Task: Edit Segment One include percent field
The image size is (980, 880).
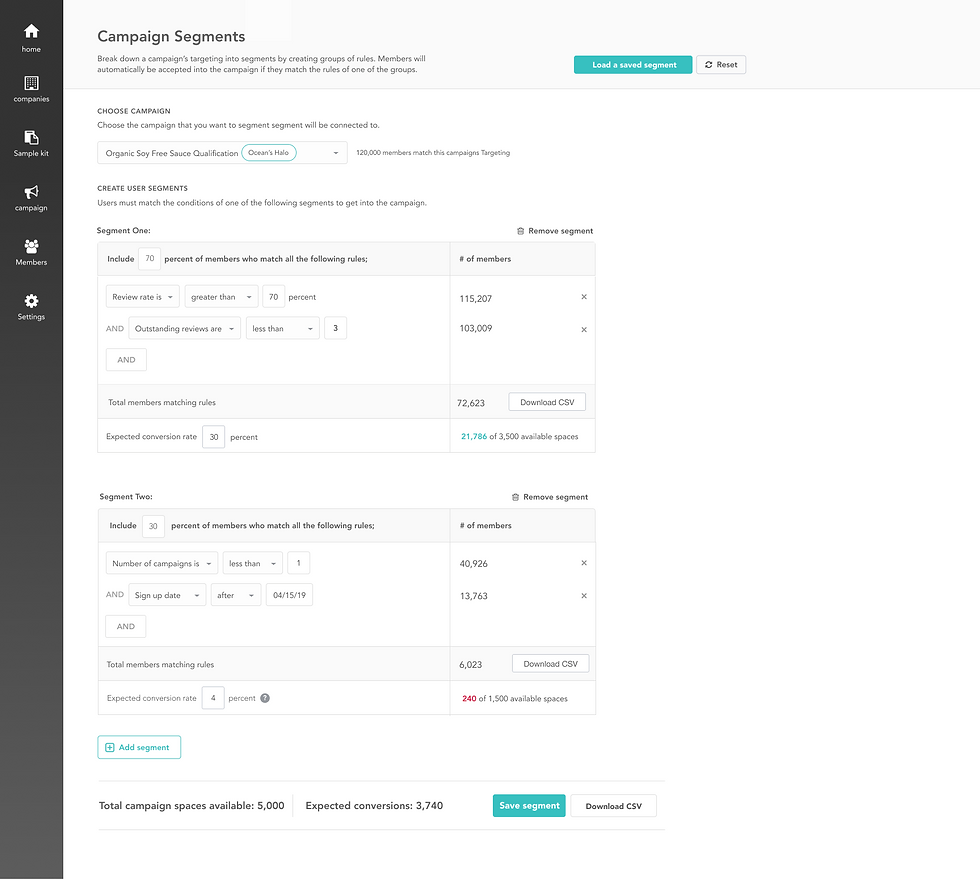Action: [149, 259]
